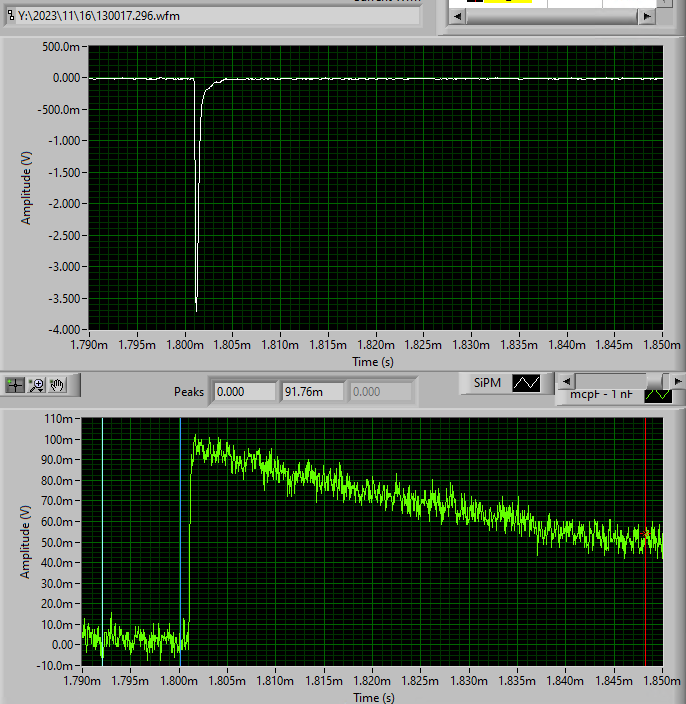Click lower graph X-axis tick 1.825m
Image resolution: width=686 pixels, height=704 pixels.
420,681
